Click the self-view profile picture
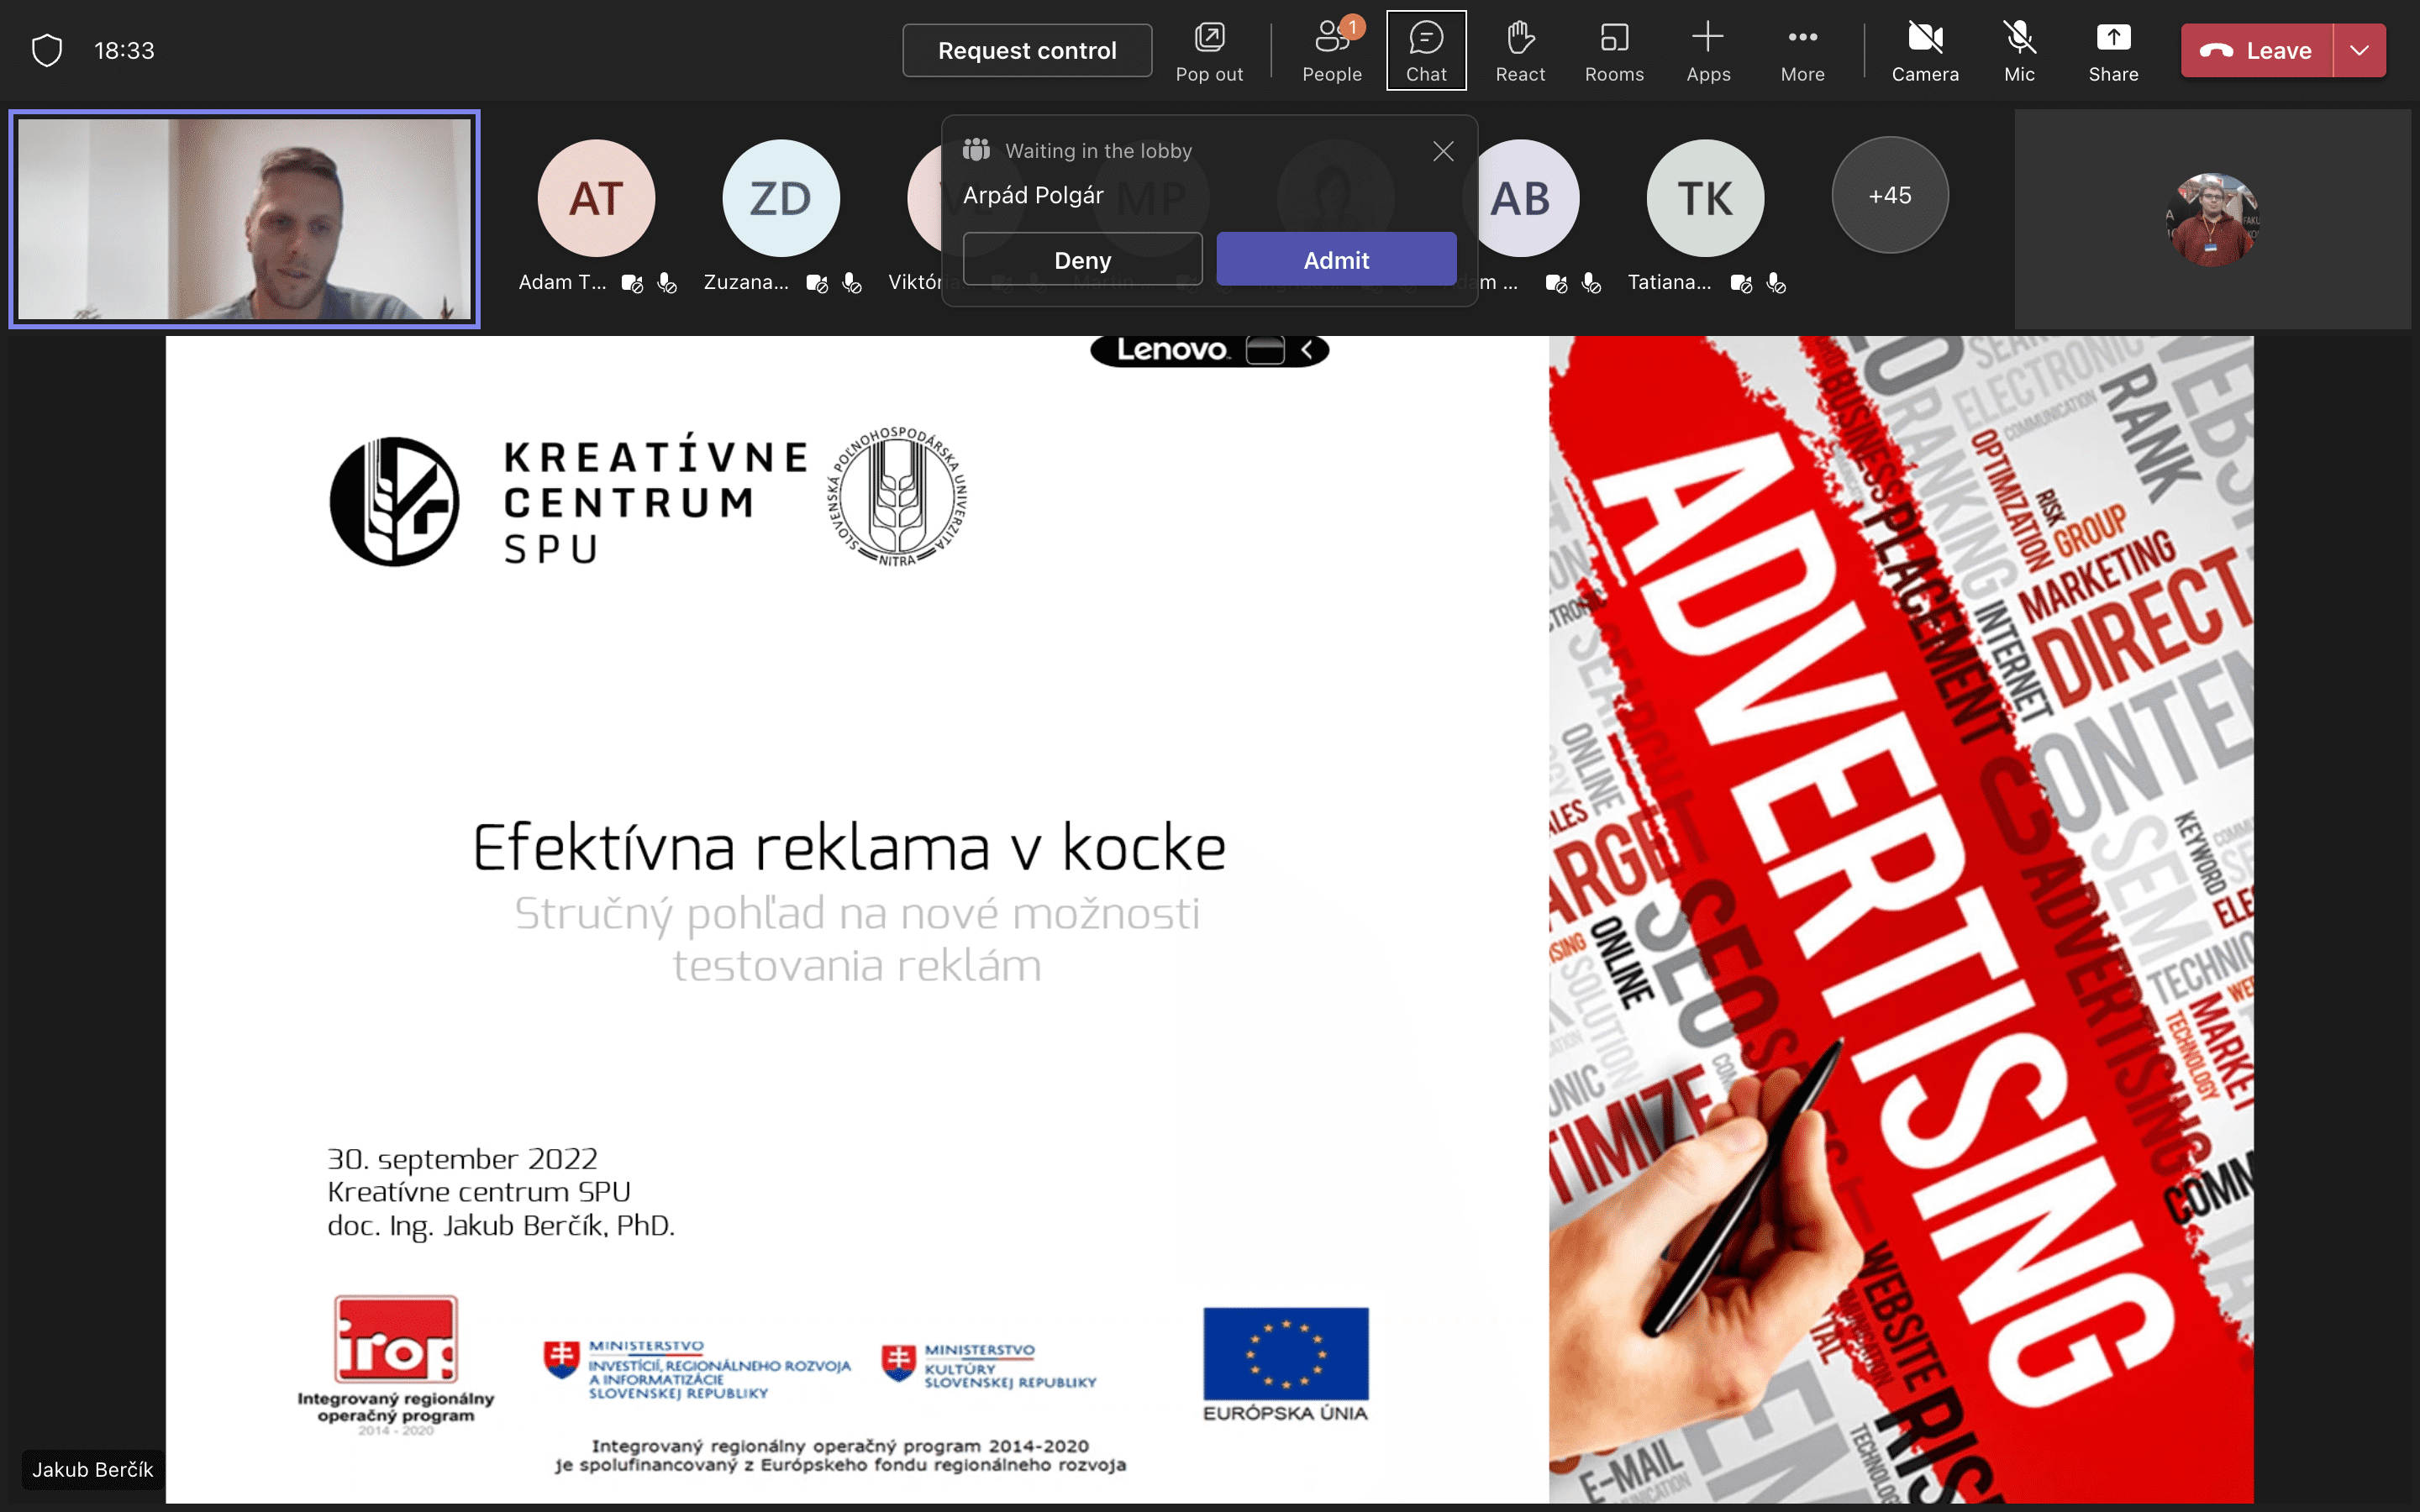2420x1512 pixels. 2212,219
